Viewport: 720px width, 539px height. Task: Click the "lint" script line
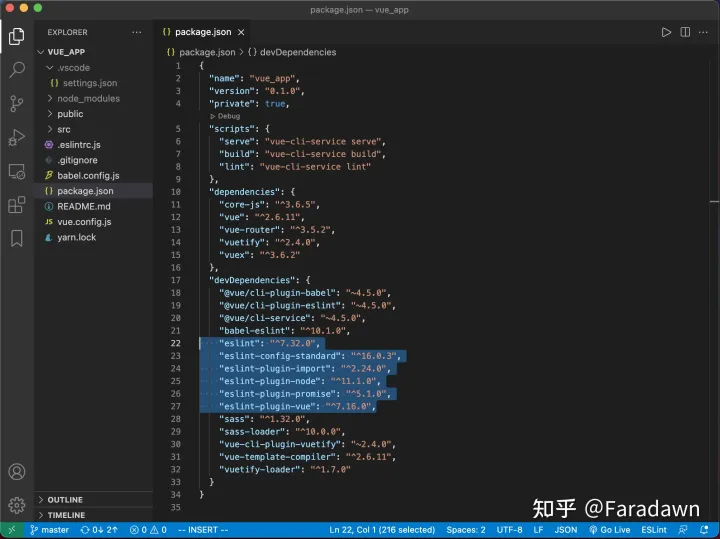pos(294,167)
